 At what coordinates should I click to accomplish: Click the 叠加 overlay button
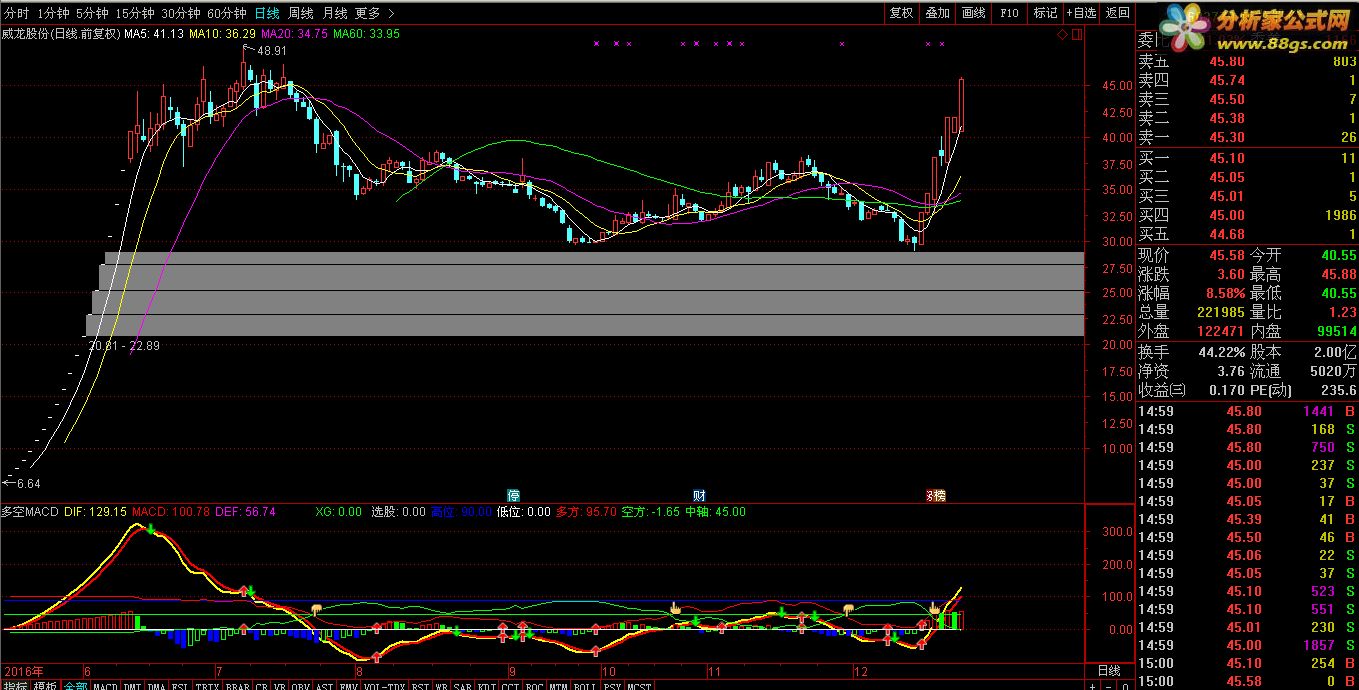click(937, 13)
